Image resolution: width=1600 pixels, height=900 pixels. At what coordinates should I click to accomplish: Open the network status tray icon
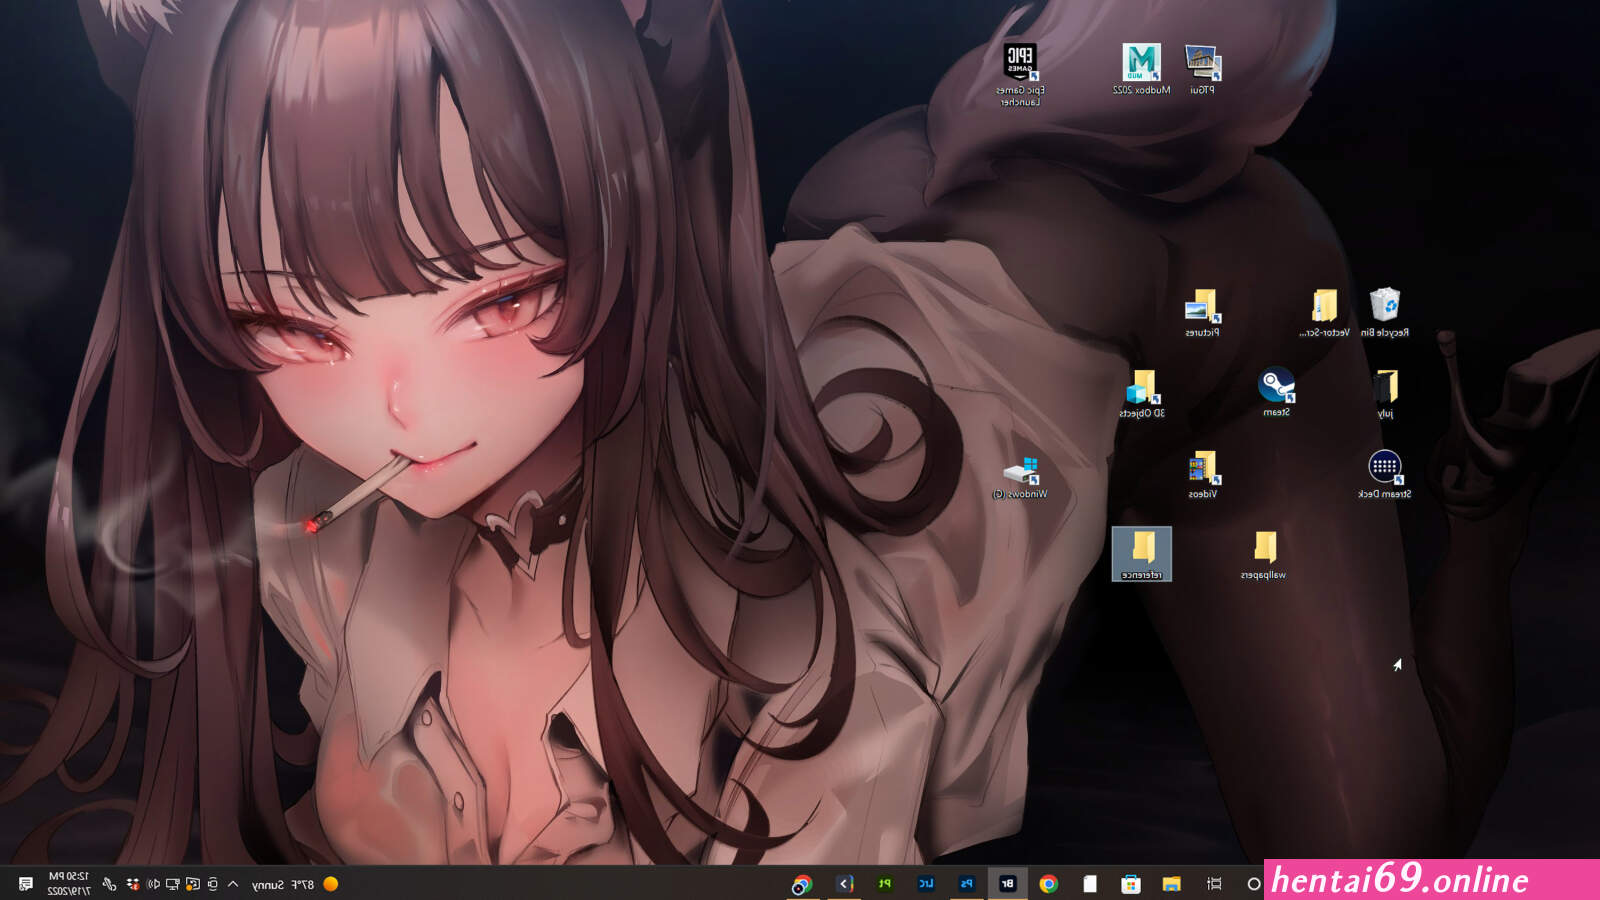tap(173, 884)
